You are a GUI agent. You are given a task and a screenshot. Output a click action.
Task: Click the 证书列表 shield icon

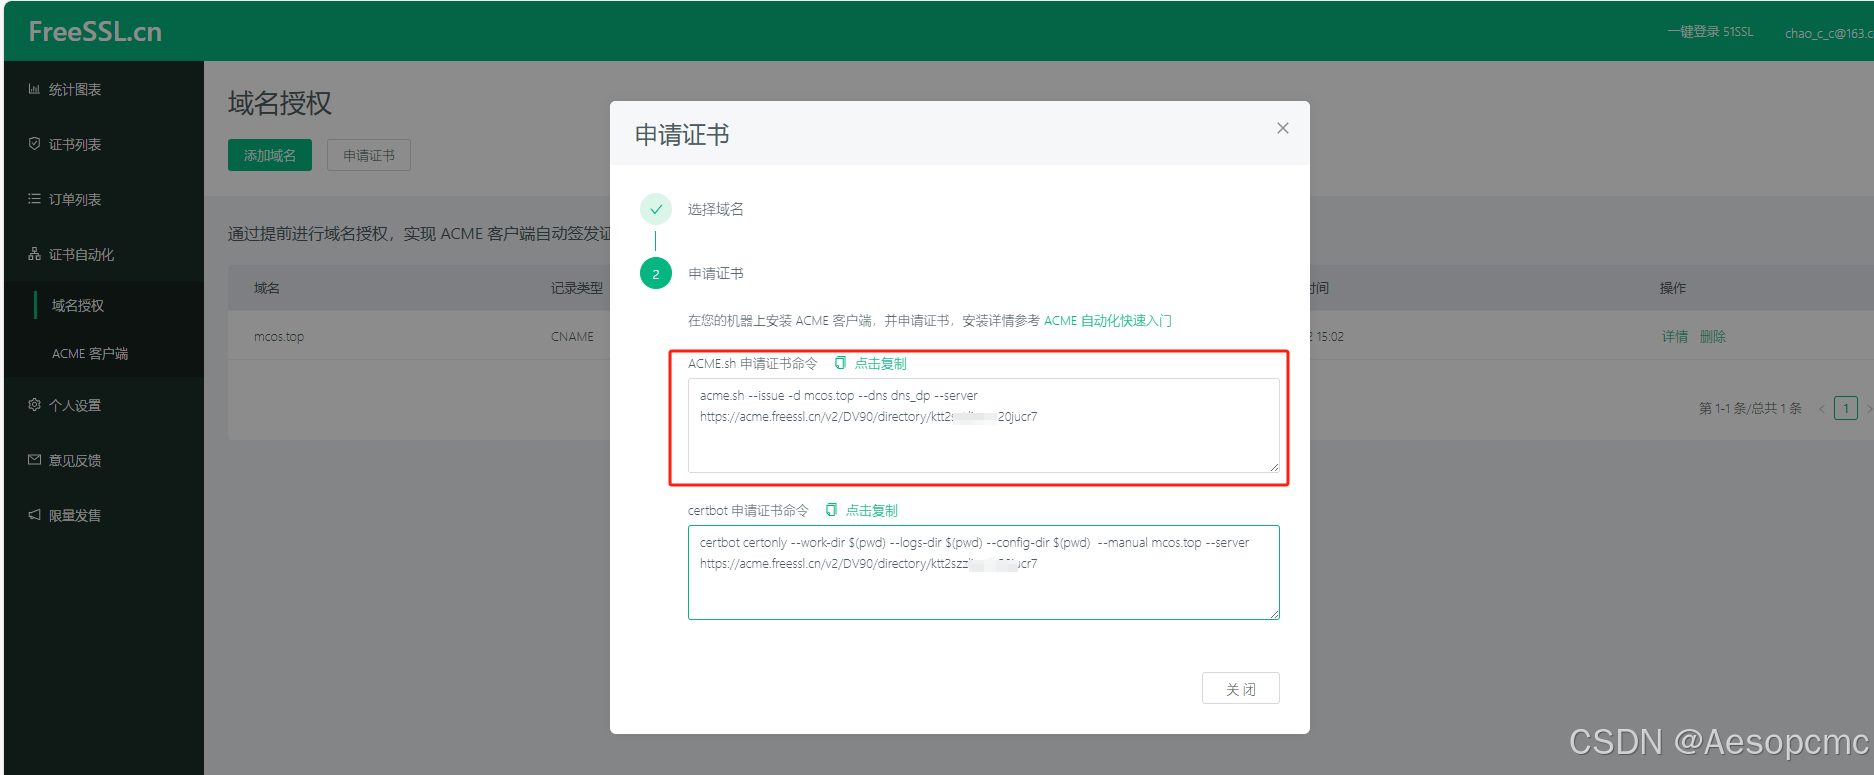[34, 144]
